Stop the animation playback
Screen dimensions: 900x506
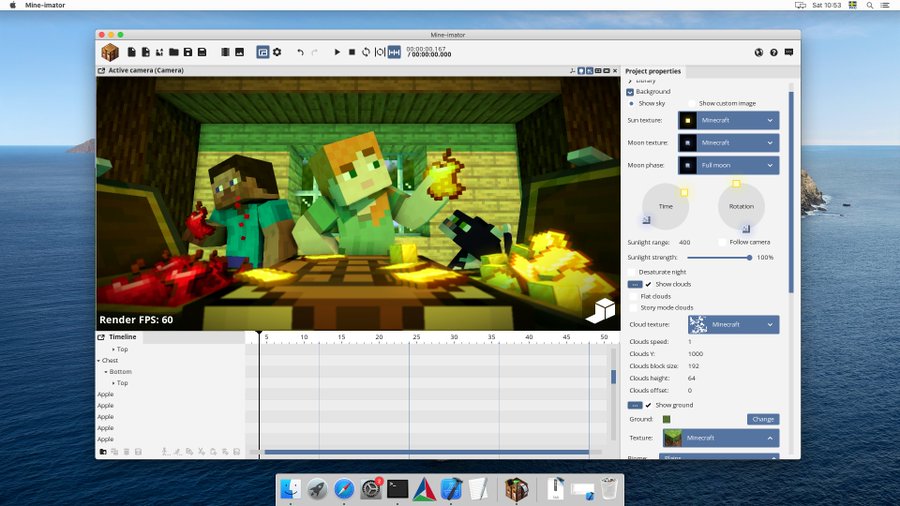coord(352,52)
